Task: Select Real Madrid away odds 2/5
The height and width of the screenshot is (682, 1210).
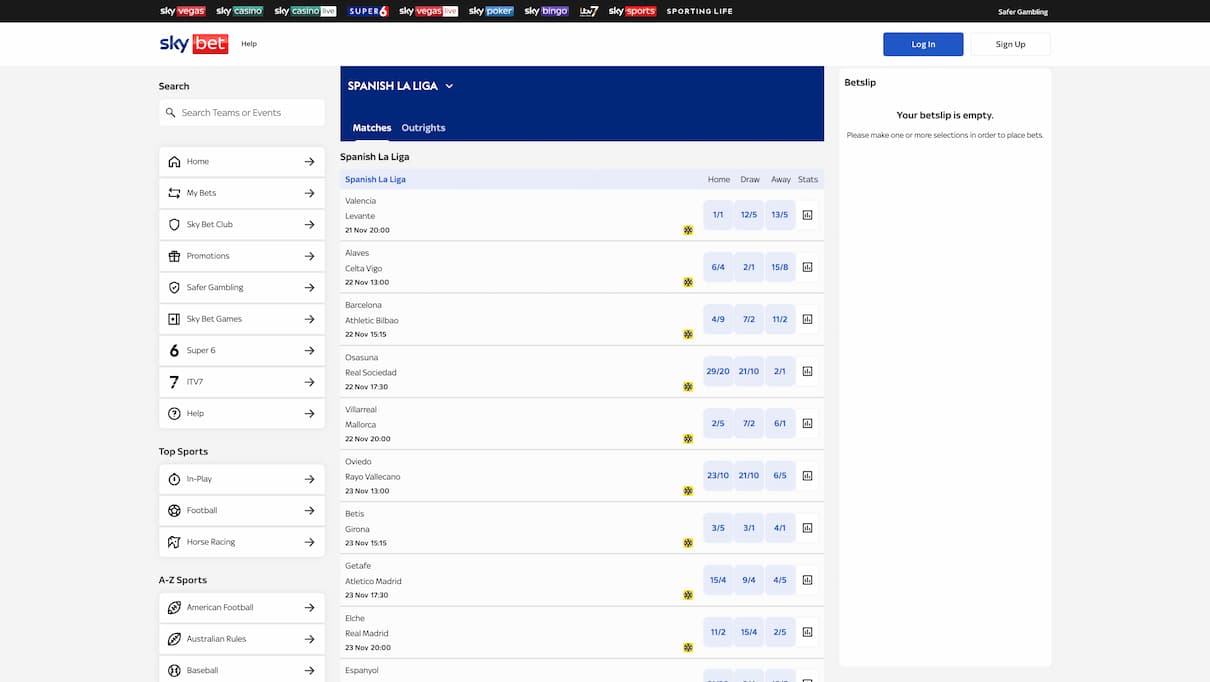Action: tap(780, 631)
